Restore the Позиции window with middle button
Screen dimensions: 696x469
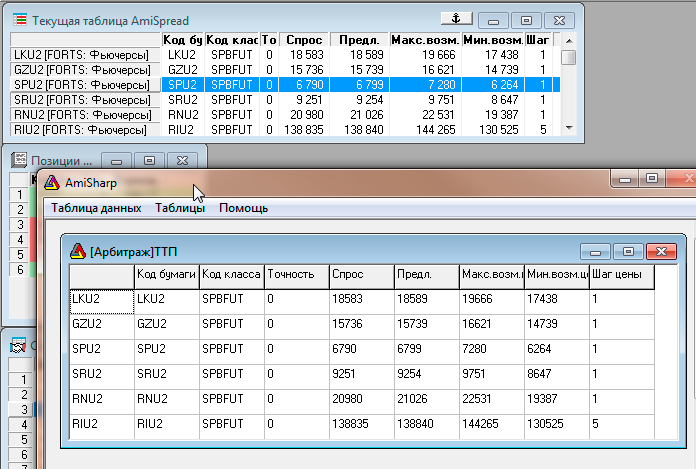tap(150, 161)
